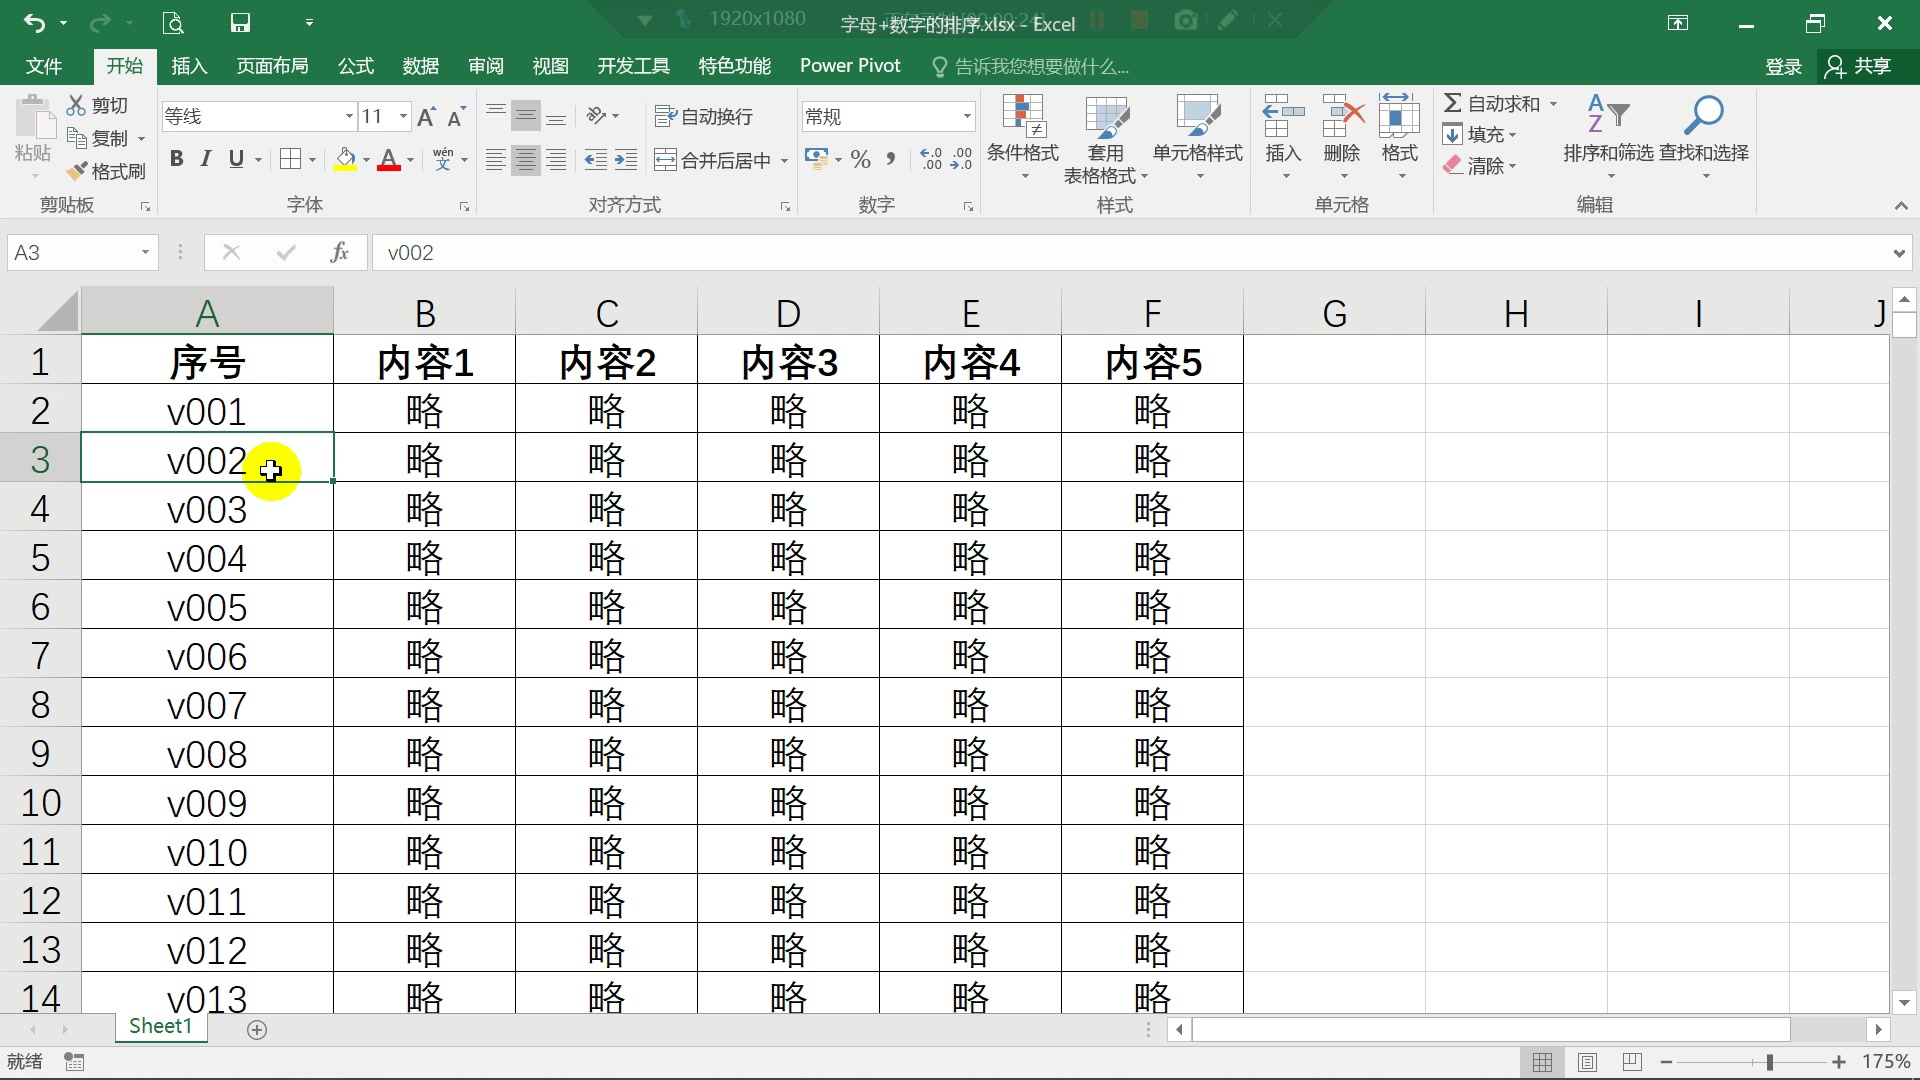This screenshot has height=1080, width=1920.
Task: Decrease decimal places
Action: (962, 160)
